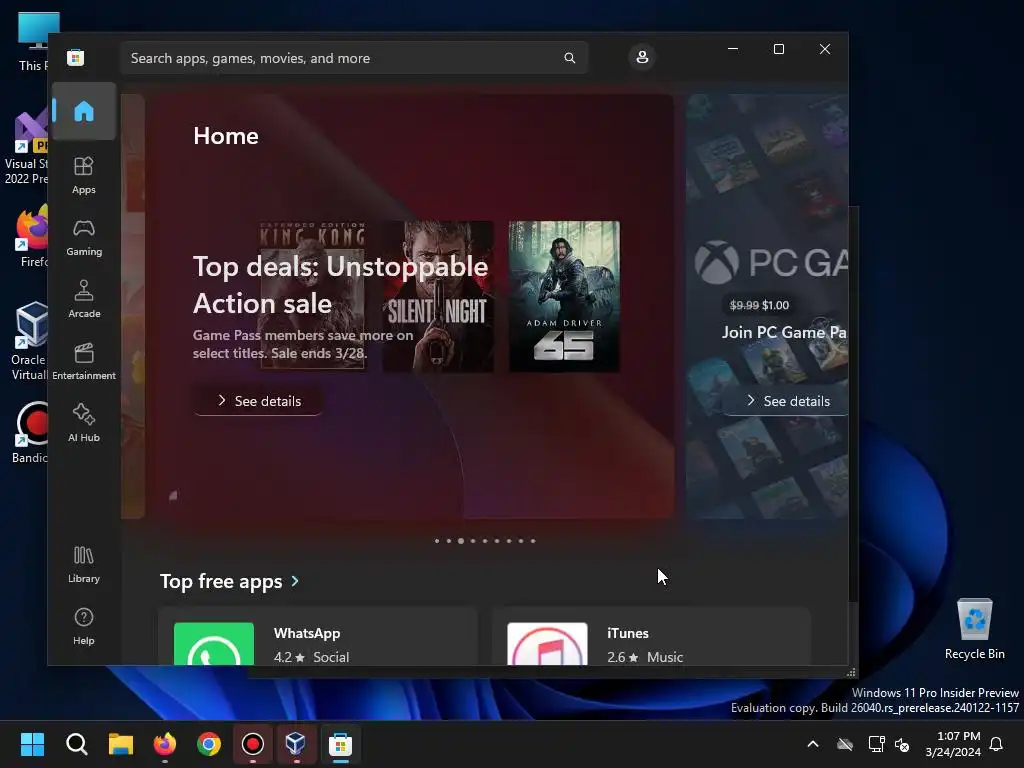Show hidden system tray icons

[813, 744]
